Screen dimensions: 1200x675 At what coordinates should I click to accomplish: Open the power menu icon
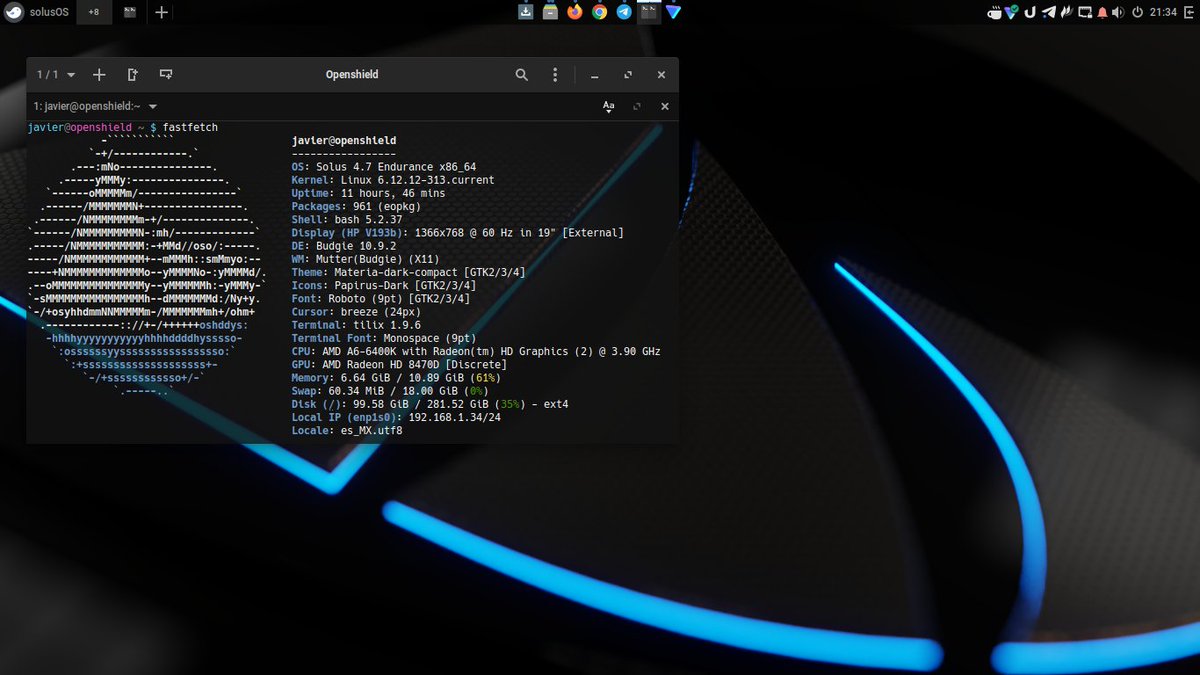coord(1138,13)
